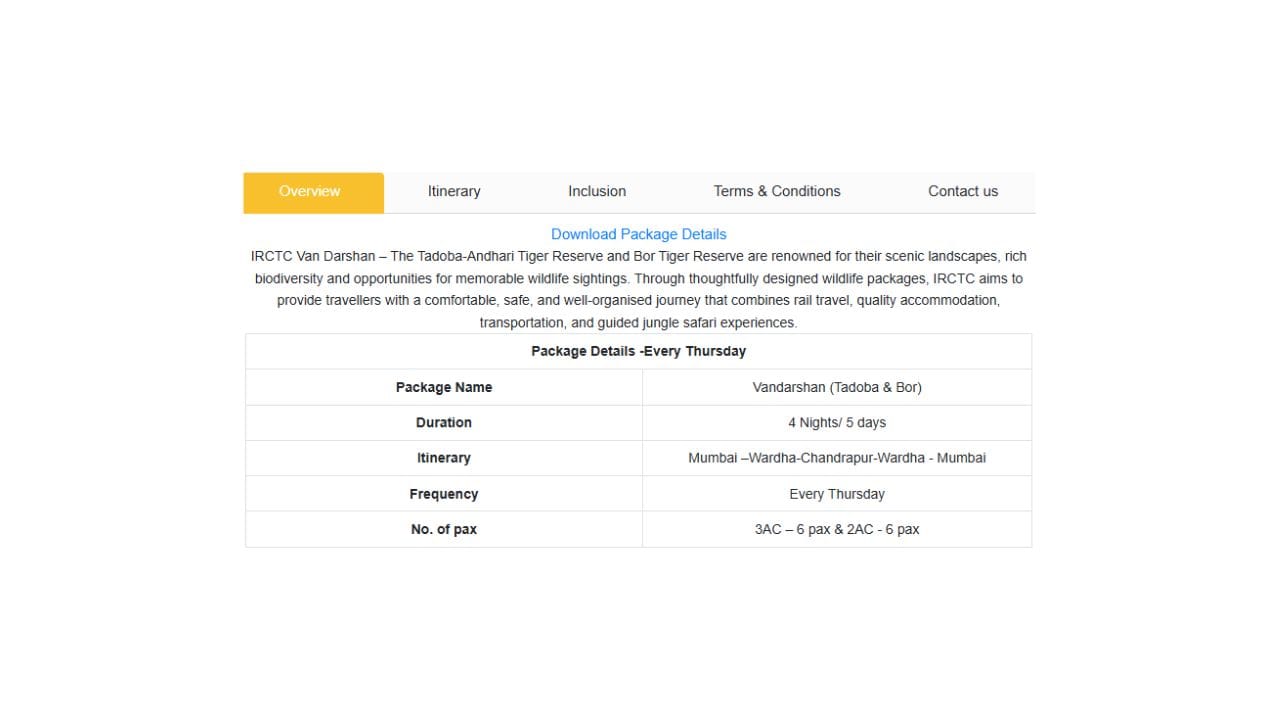Viewport: 1280px width, 720px height.
Task: Click the Download Package Details link
Action: point(639,234)
